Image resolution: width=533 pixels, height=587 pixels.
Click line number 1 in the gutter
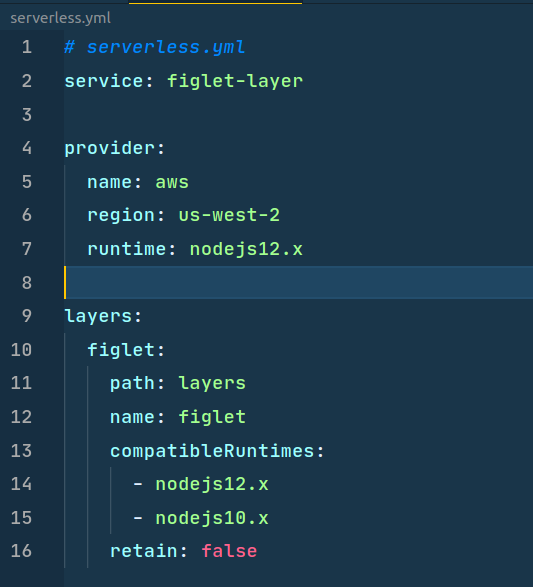[27, 47]
